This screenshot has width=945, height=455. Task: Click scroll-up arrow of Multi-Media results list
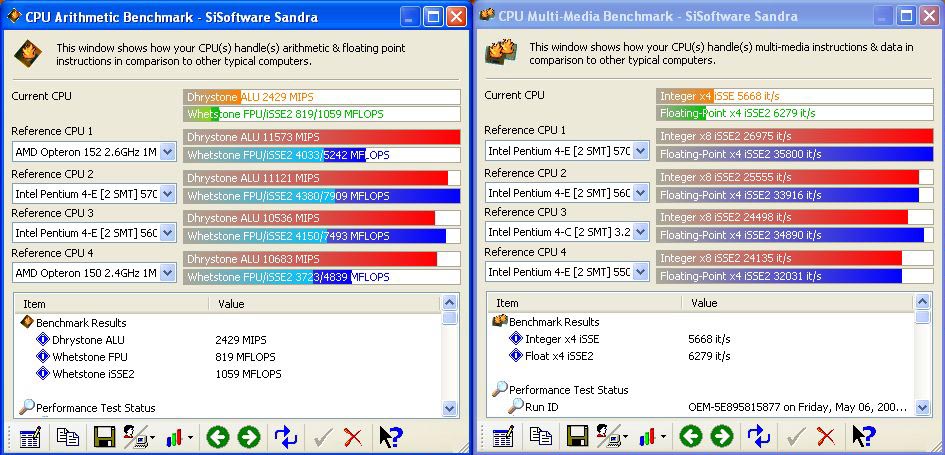(923, 303)
